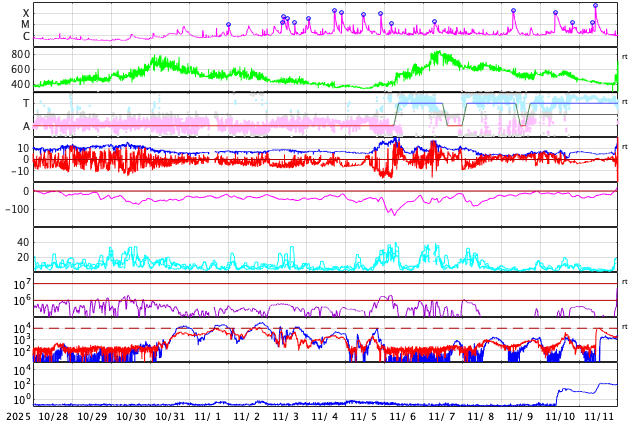Click the leftmost flare marker circle
Image resolution: width=634 pixels, height=424 pixels.
coord(228,25)
